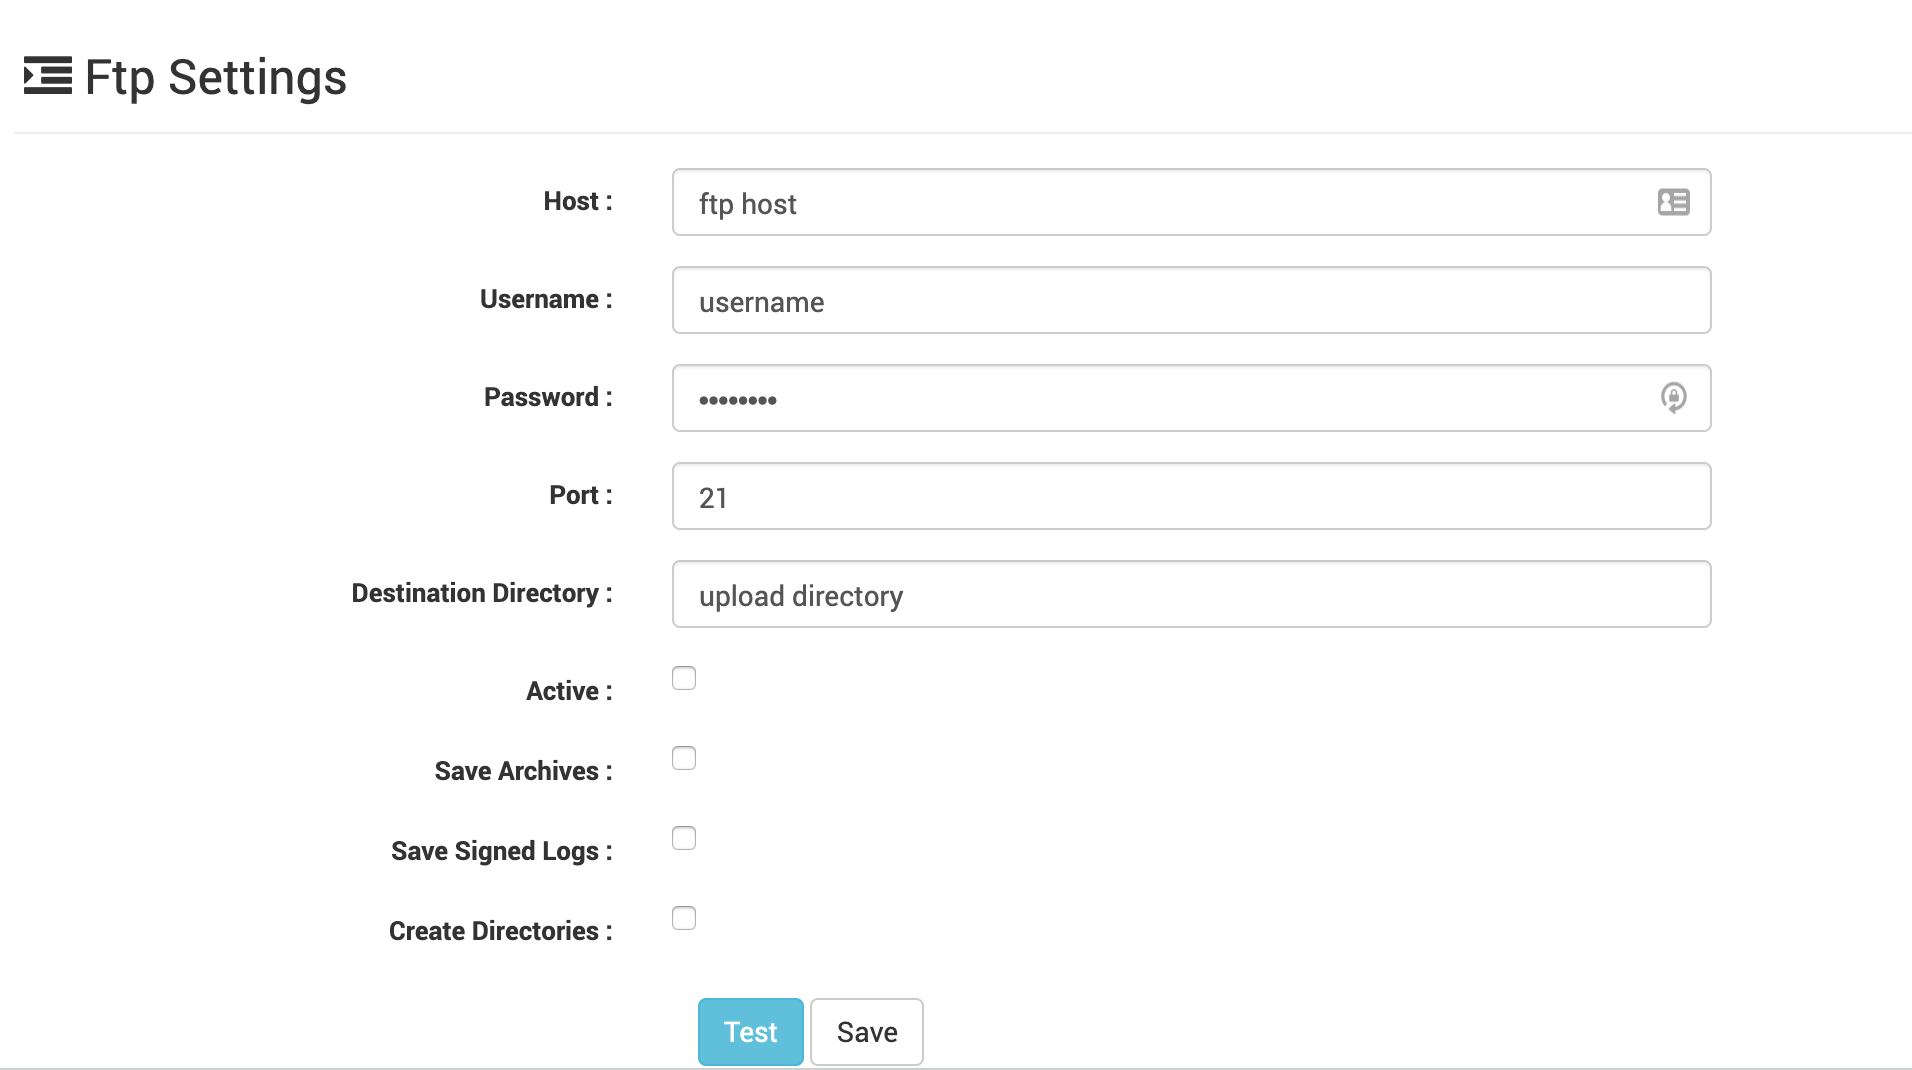Click the 'Destination Directory :' label
1912x1070 pixels.
pos(482,593)
